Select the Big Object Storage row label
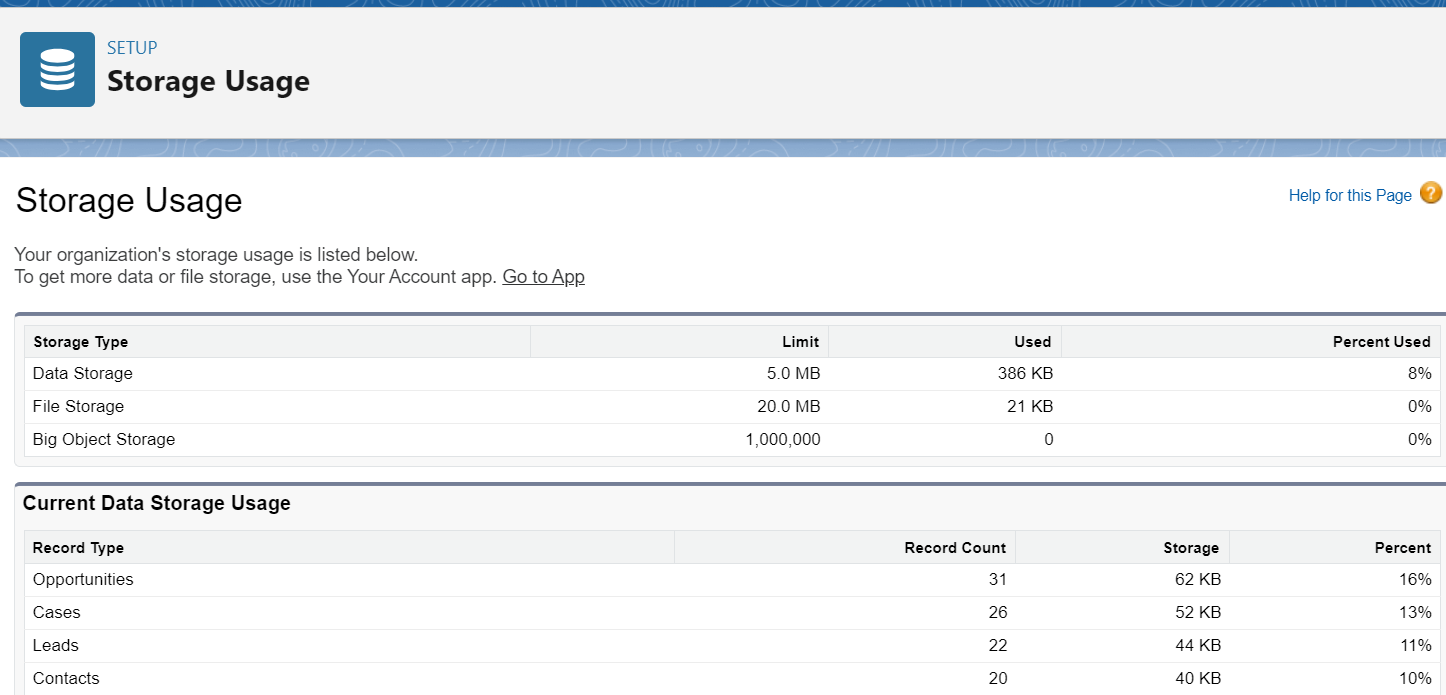The width and height of the screenshot is (1446, 695). pos(104,439)
